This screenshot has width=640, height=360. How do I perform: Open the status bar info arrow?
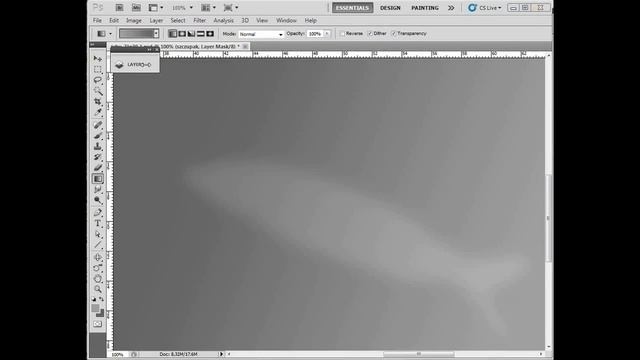[222, 354]
